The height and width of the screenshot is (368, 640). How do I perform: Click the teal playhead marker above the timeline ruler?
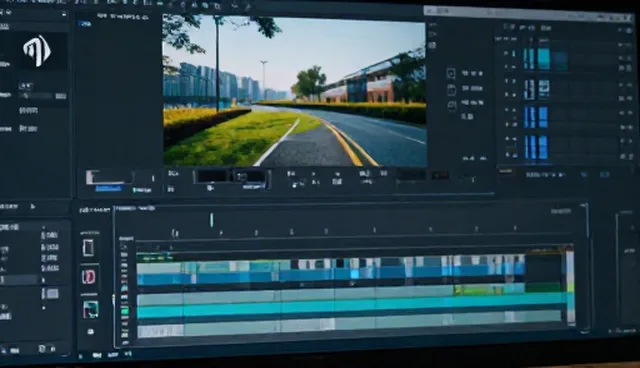(211, 220)
